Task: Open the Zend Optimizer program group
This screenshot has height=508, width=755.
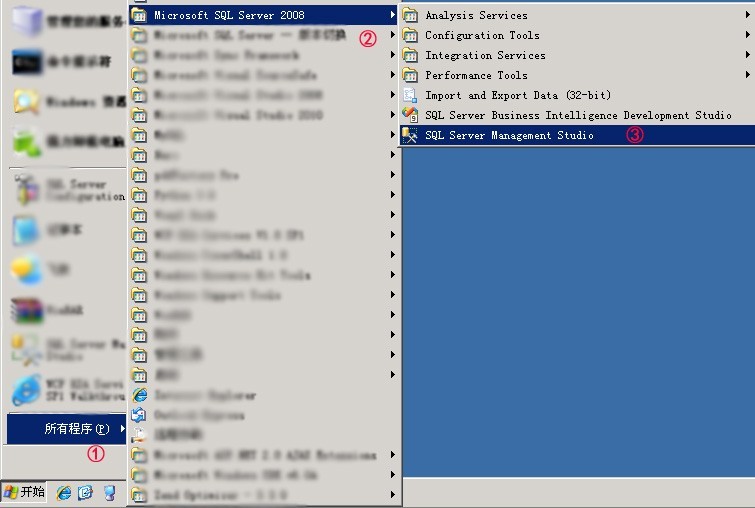Action: [x=263, y=495]
